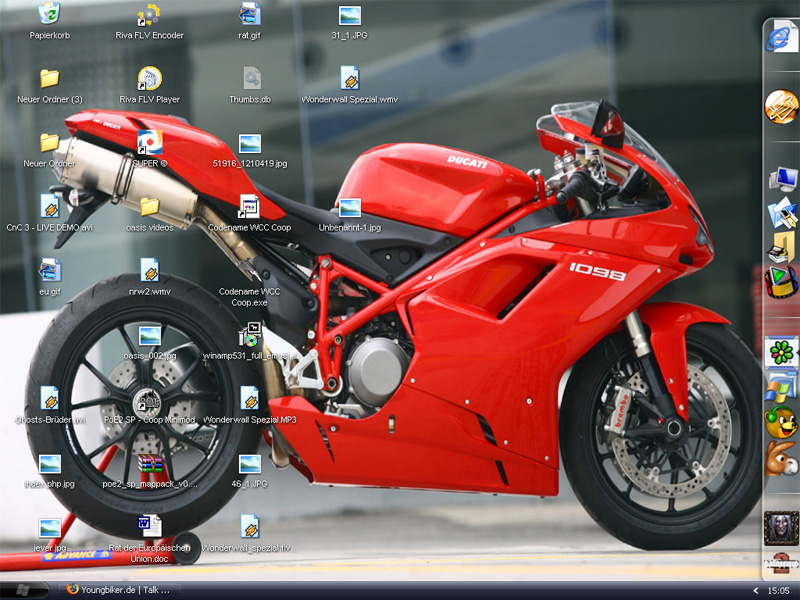Launch the SUPER © shortcut
The image size is (800, 600).
(x=149, y=142)
